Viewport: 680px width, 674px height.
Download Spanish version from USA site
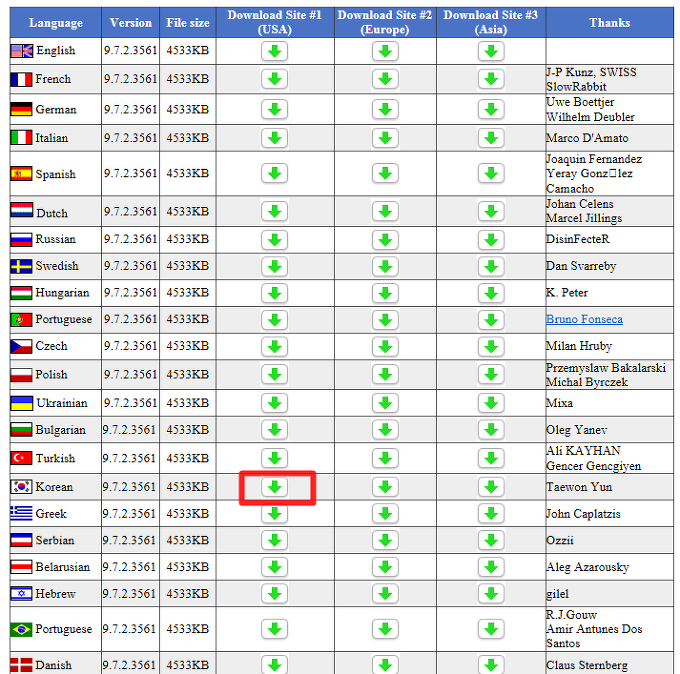tap(275, 173)
